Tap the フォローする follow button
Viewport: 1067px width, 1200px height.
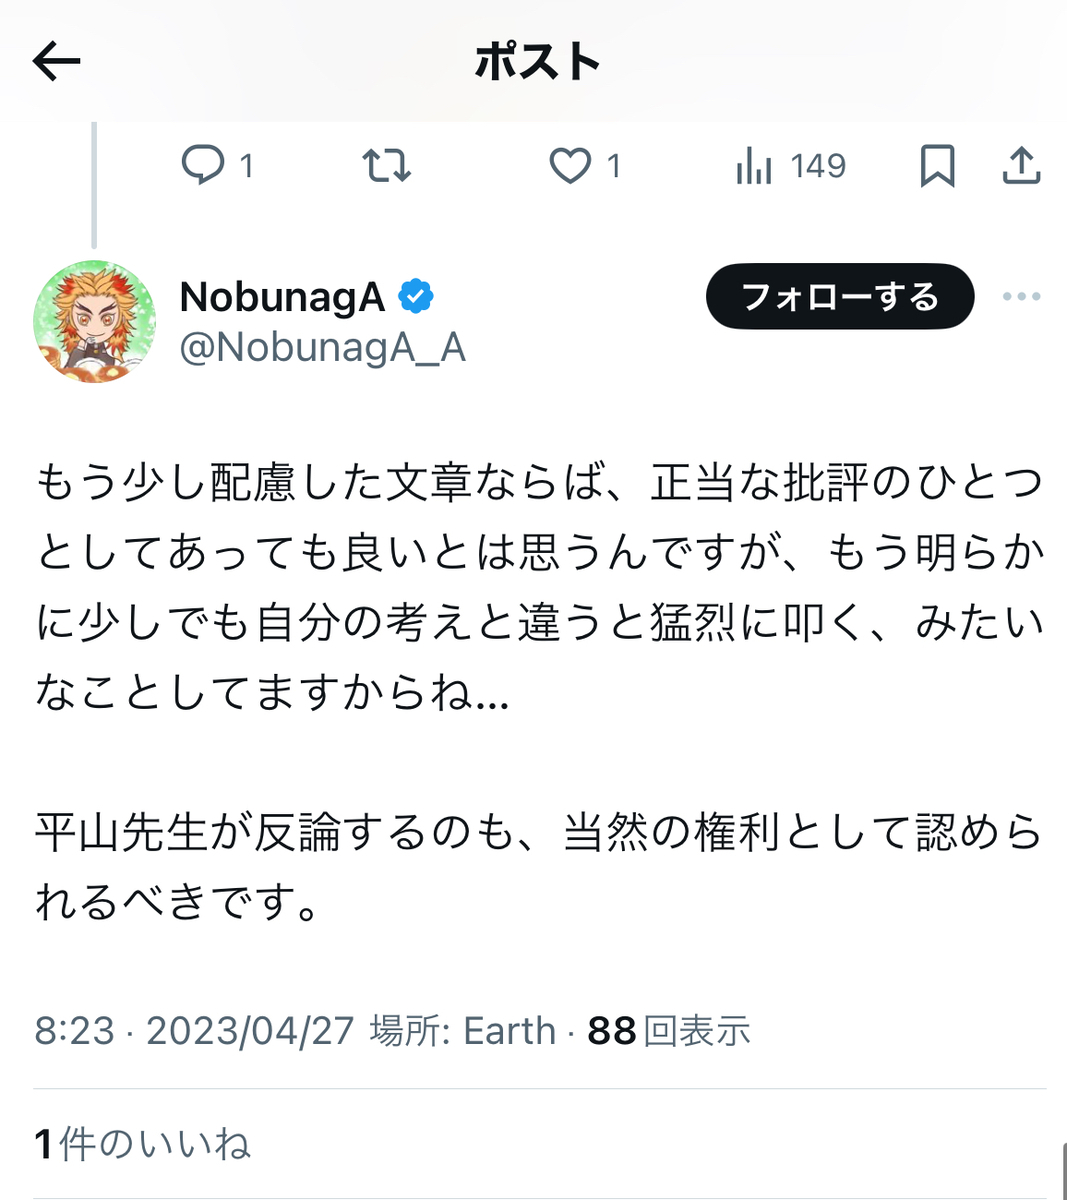pyautogui.click(x=840, y=297)
